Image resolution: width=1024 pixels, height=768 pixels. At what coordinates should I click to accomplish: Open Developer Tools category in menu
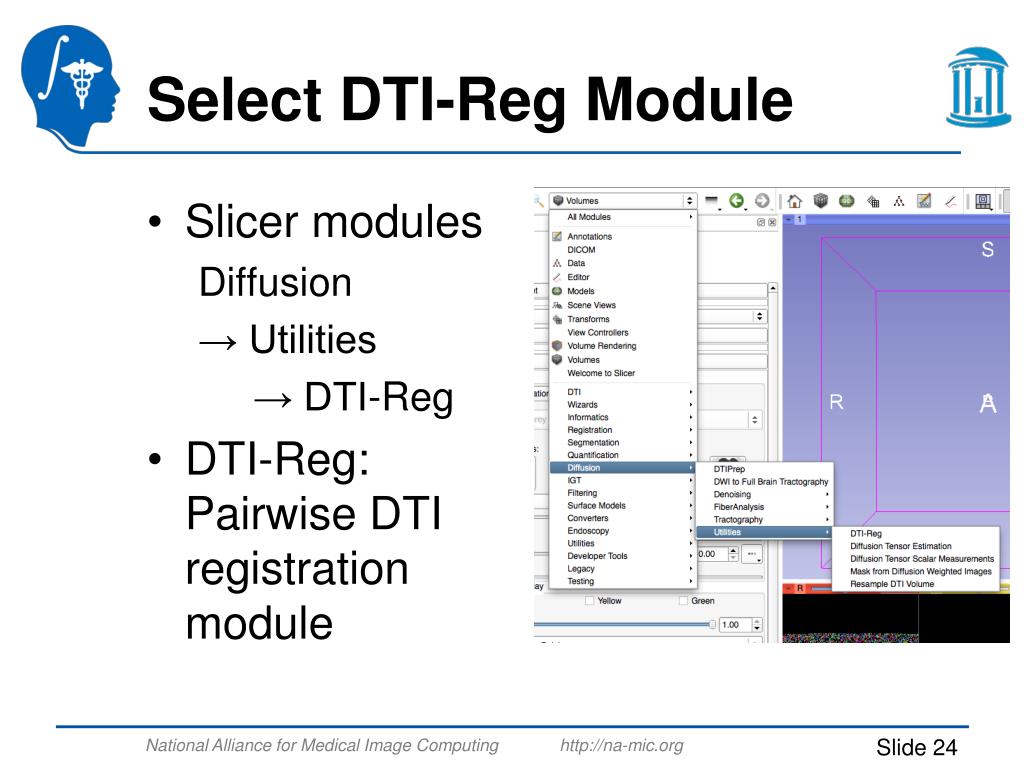623,556
